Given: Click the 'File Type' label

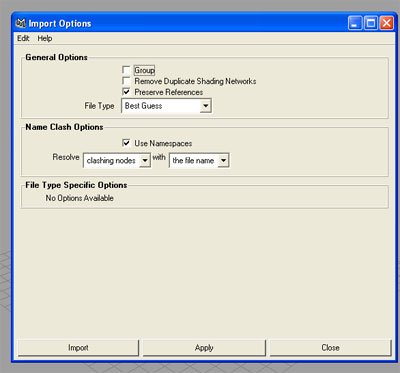Looking at the screenshot, I should click(x=99, y=106).
